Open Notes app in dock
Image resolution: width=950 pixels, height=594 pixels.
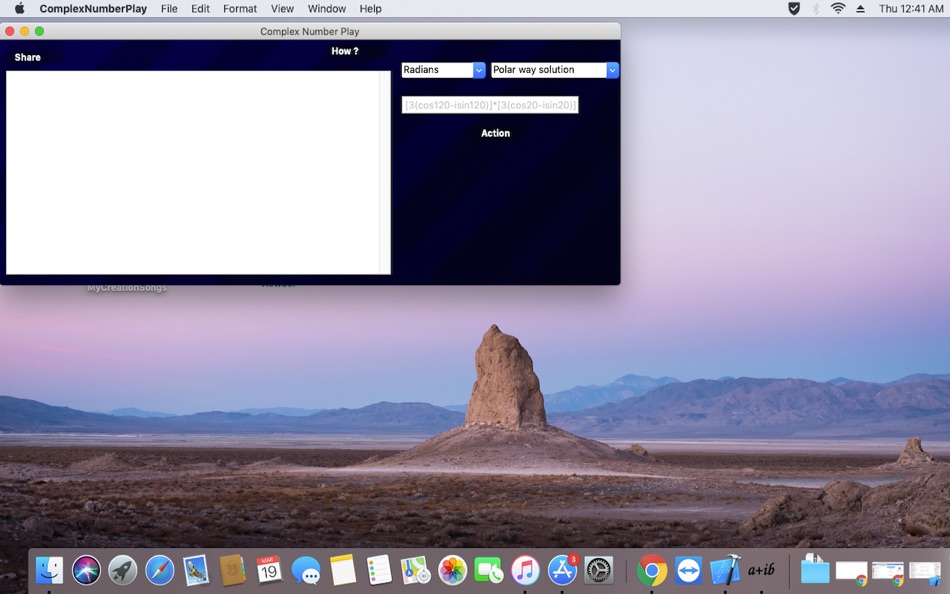343,570
